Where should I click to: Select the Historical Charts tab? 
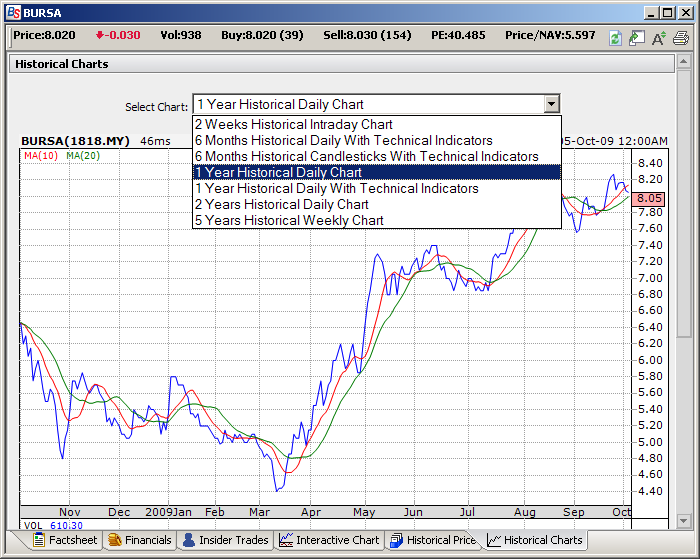[x=534, y=540]
